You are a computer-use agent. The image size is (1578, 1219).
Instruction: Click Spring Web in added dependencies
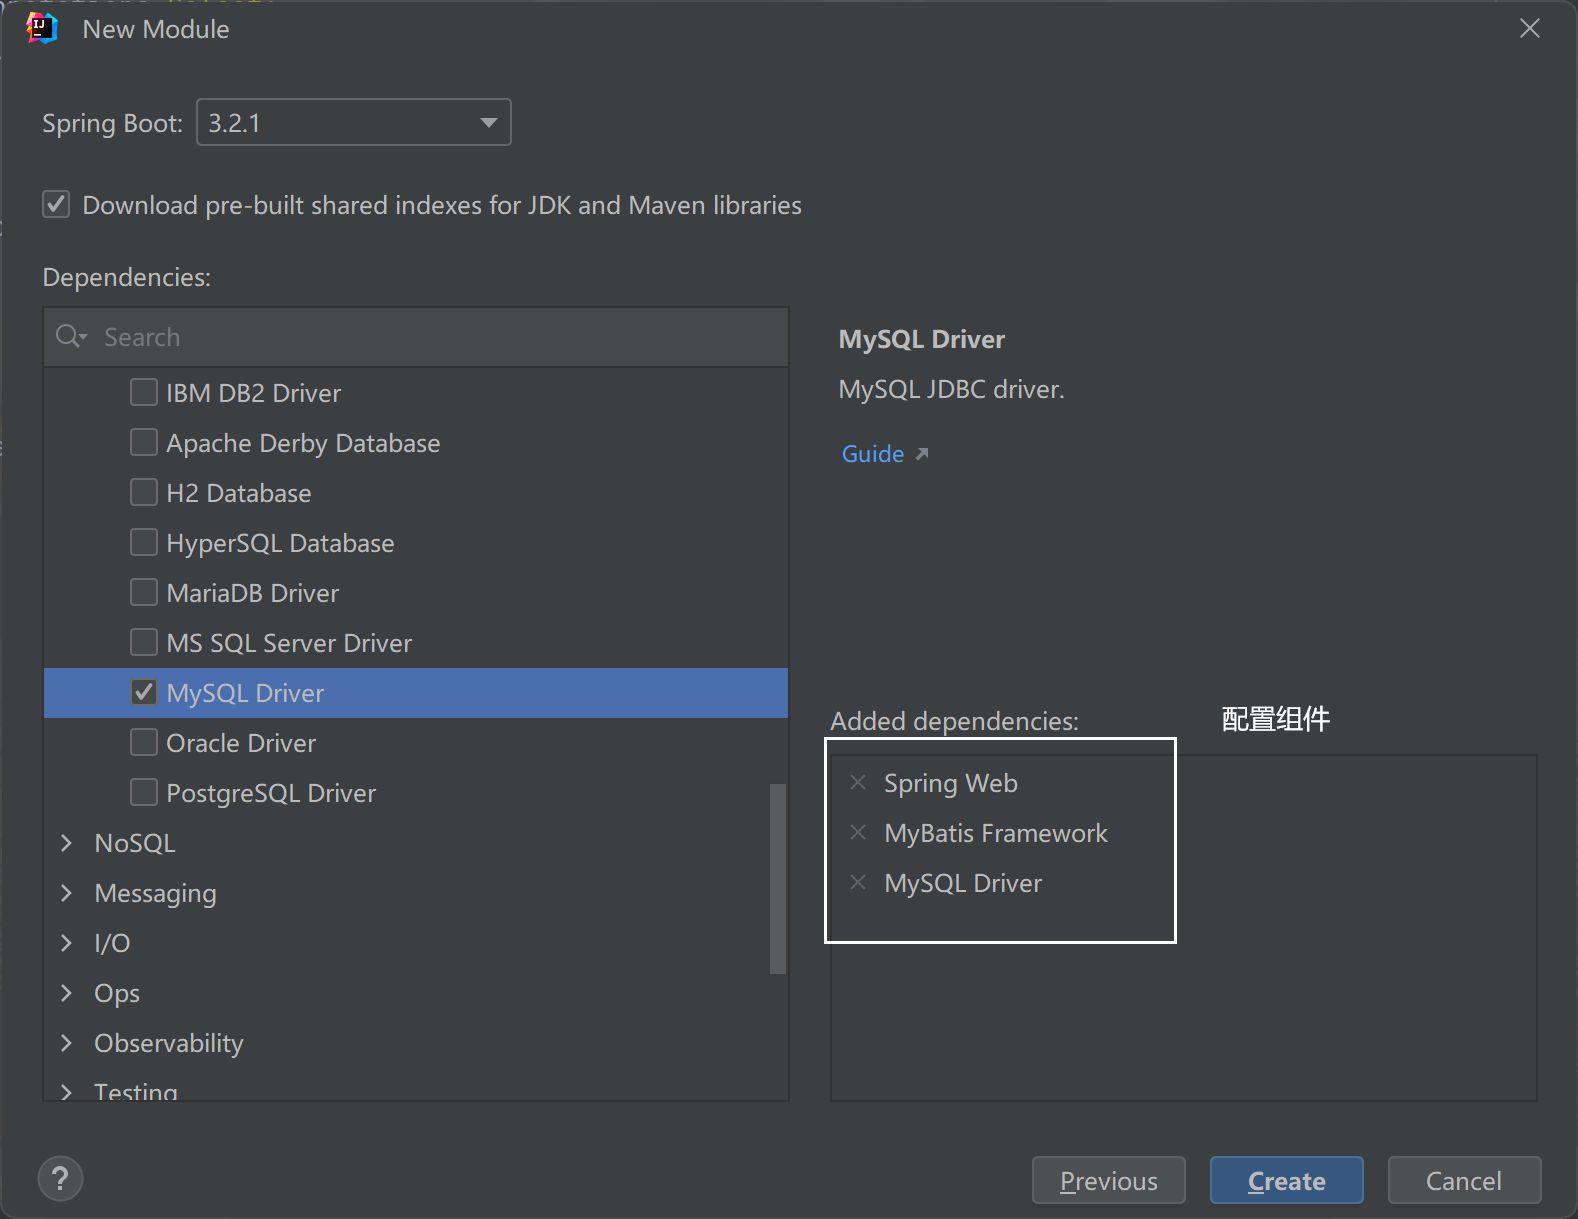point(951,783)
